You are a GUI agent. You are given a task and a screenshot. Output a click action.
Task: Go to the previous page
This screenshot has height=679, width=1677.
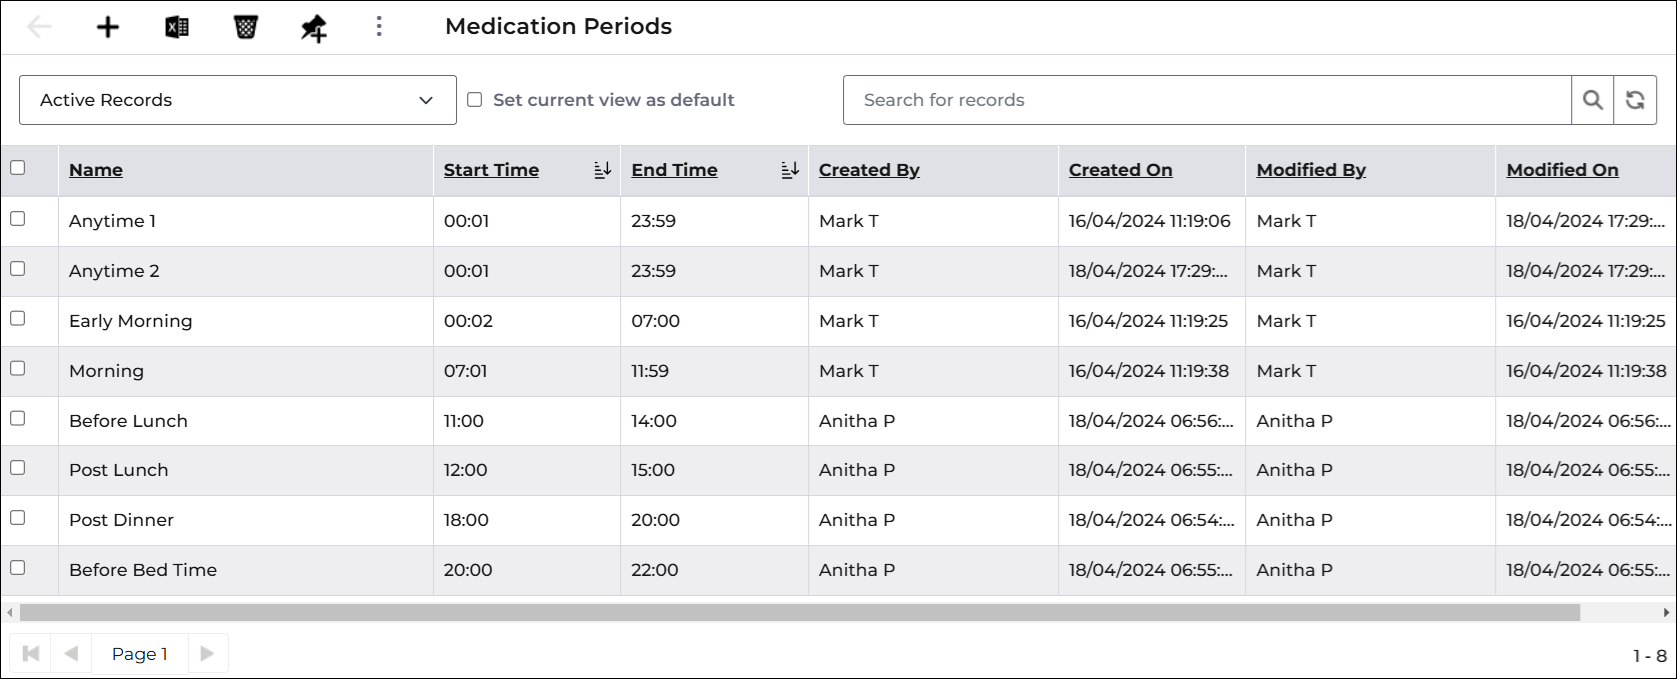(71, 654)
